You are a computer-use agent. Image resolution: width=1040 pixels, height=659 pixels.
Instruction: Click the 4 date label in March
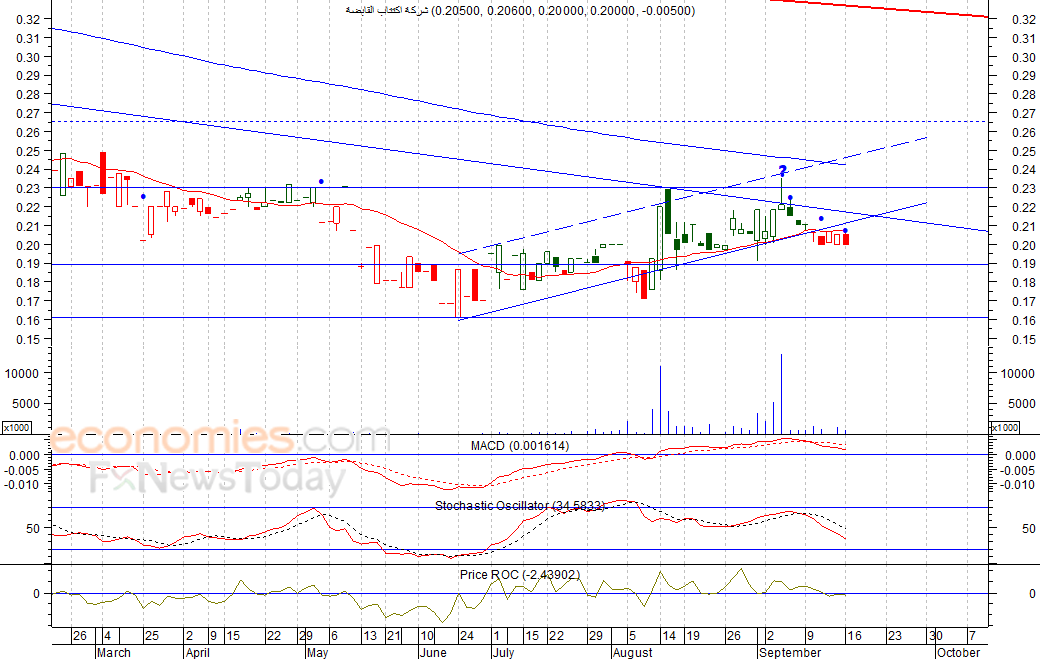pos(107,636)
